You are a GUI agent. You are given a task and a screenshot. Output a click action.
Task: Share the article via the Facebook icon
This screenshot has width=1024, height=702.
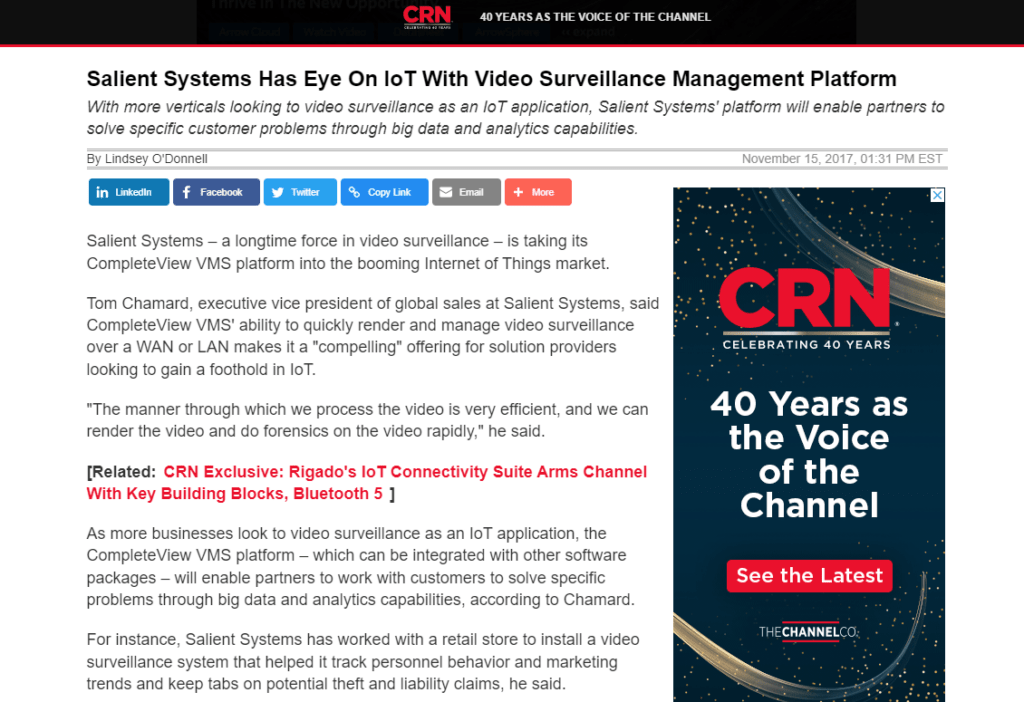188,192
